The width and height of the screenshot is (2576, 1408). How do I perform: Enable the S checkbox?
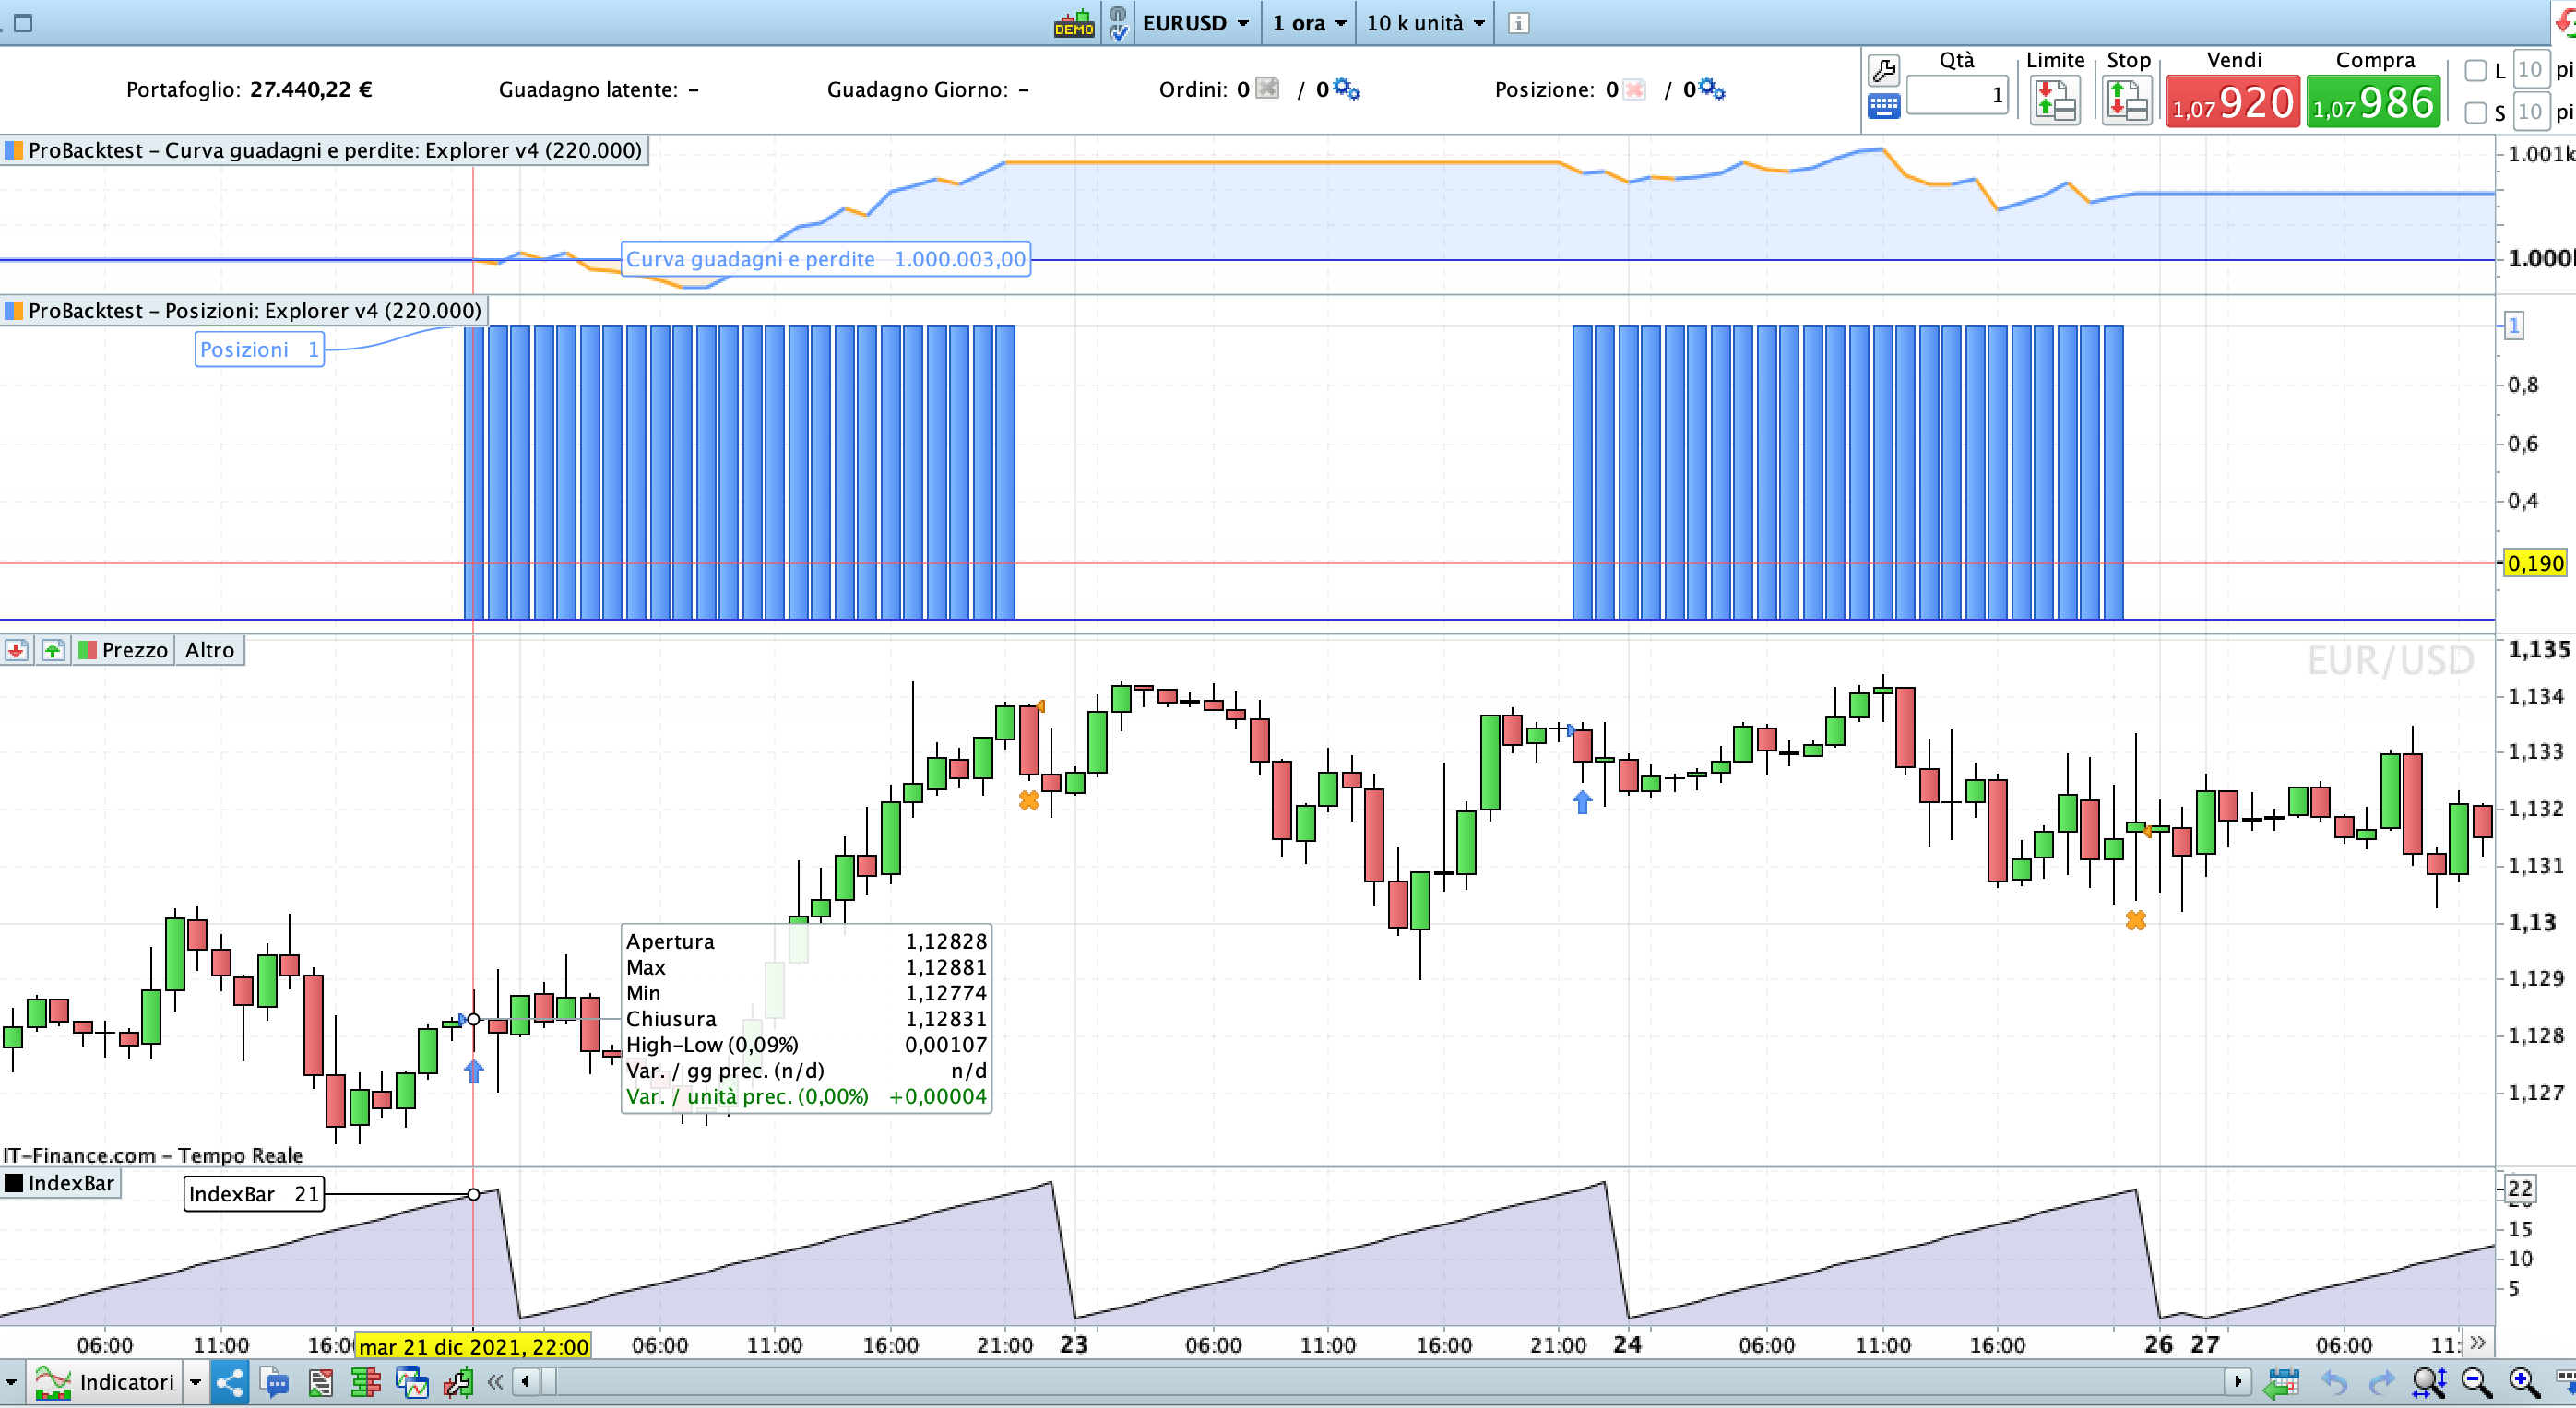[x=2476, y=112]
